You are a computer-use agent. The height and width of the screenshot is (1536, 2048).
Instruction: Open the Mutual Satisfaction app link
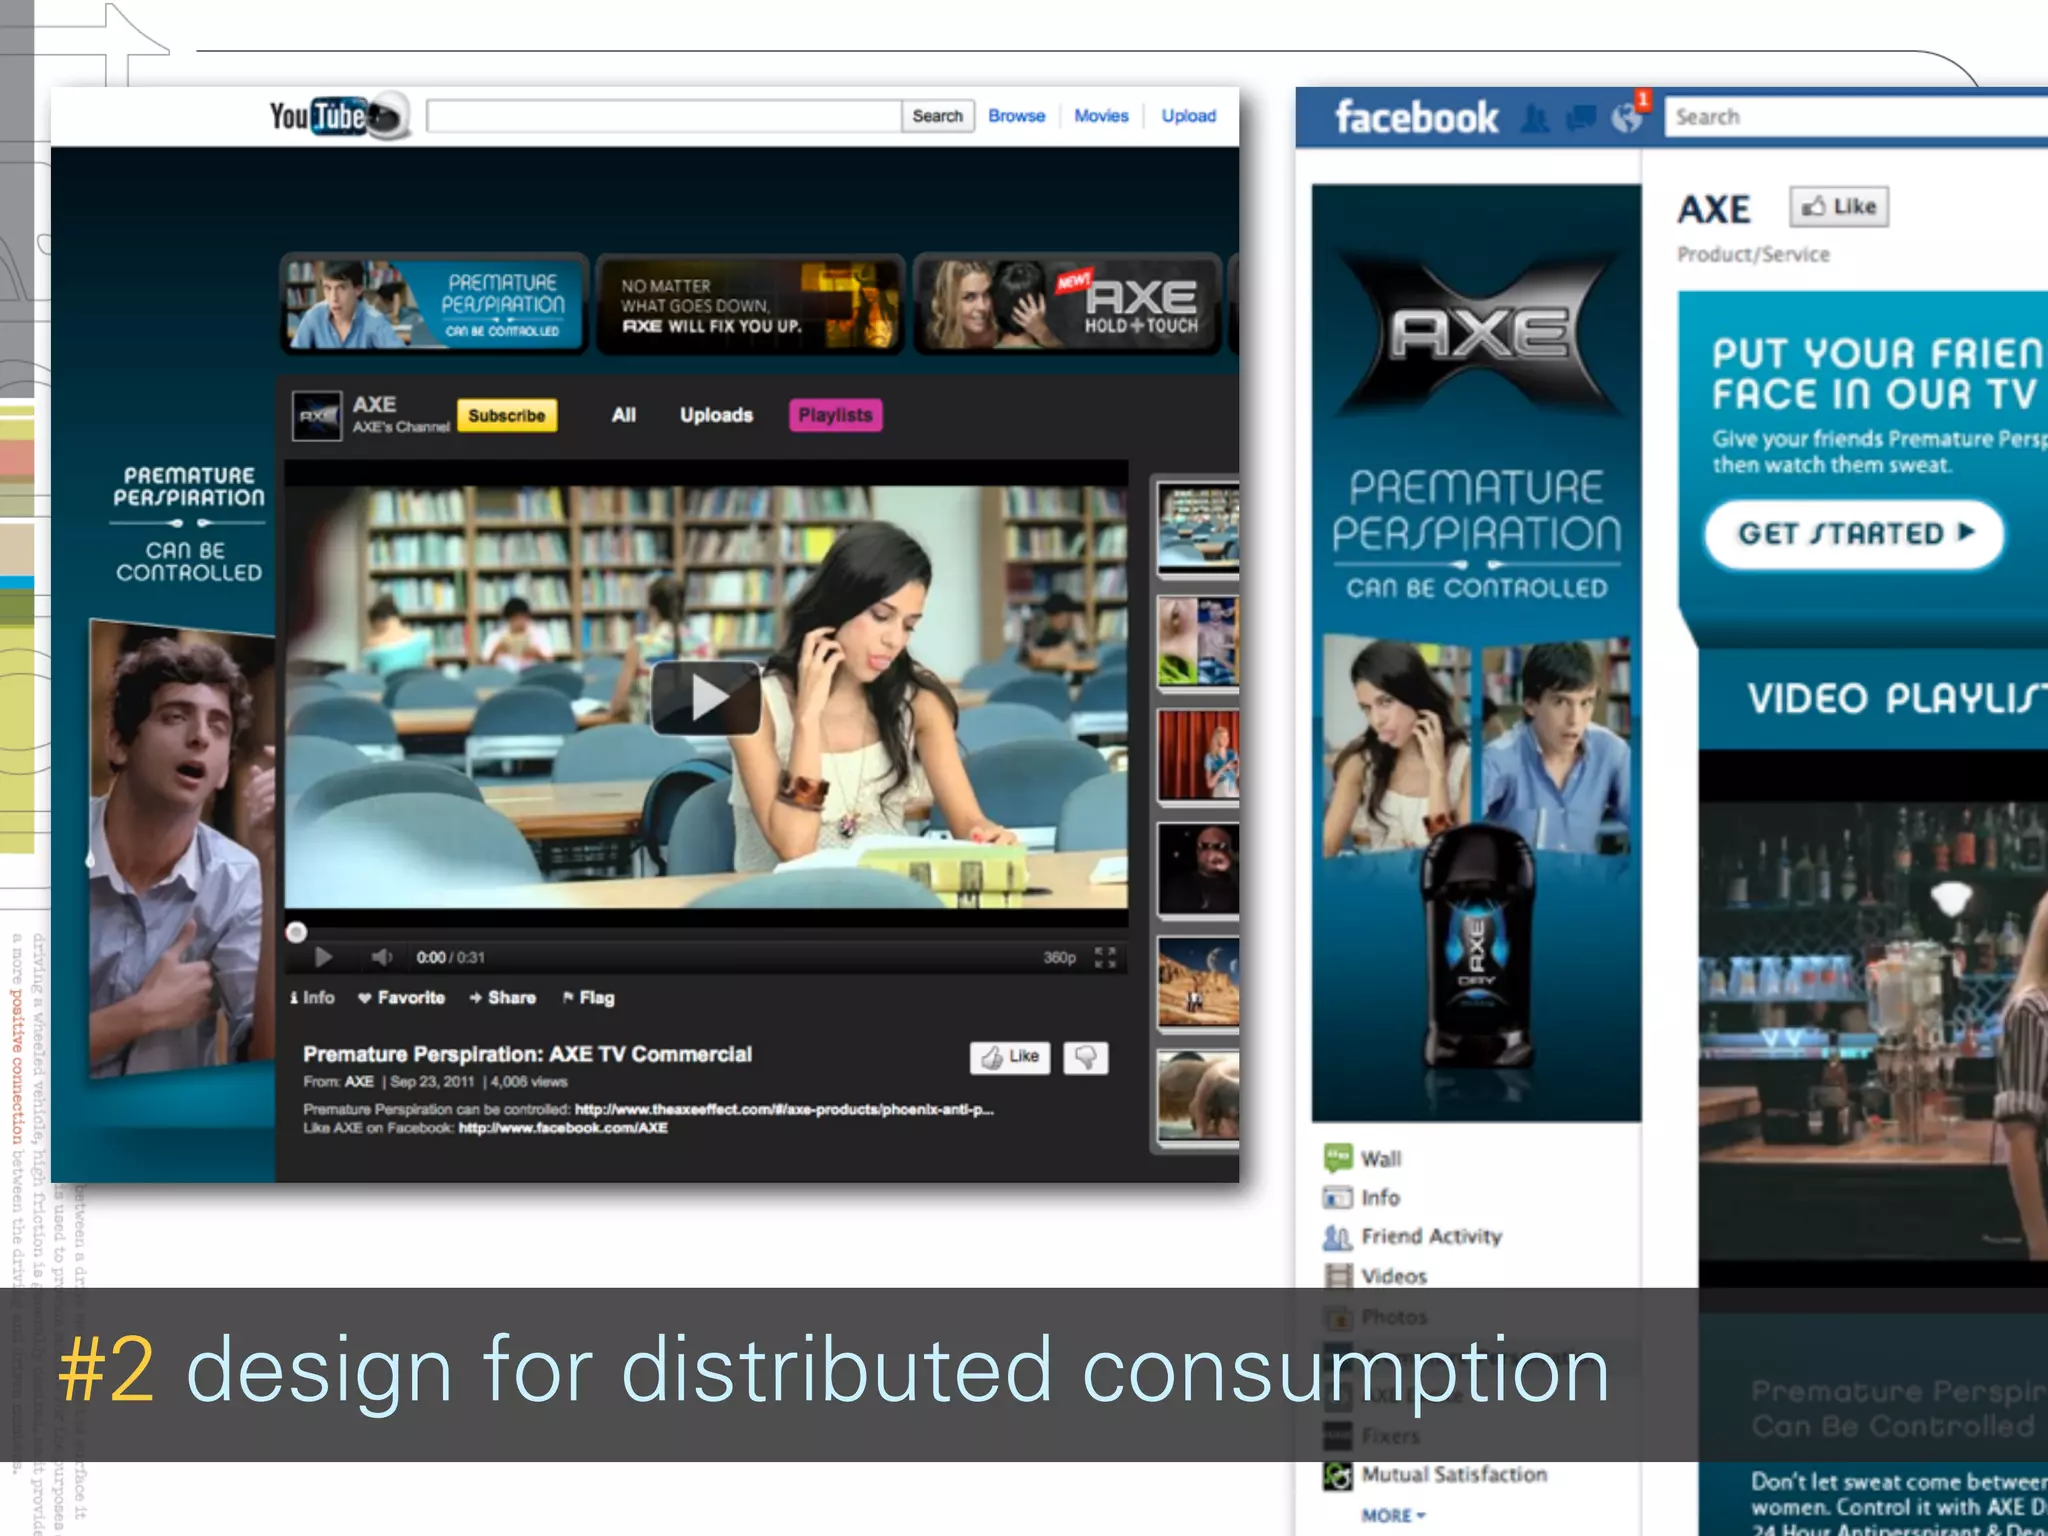coord(1435,1475)
